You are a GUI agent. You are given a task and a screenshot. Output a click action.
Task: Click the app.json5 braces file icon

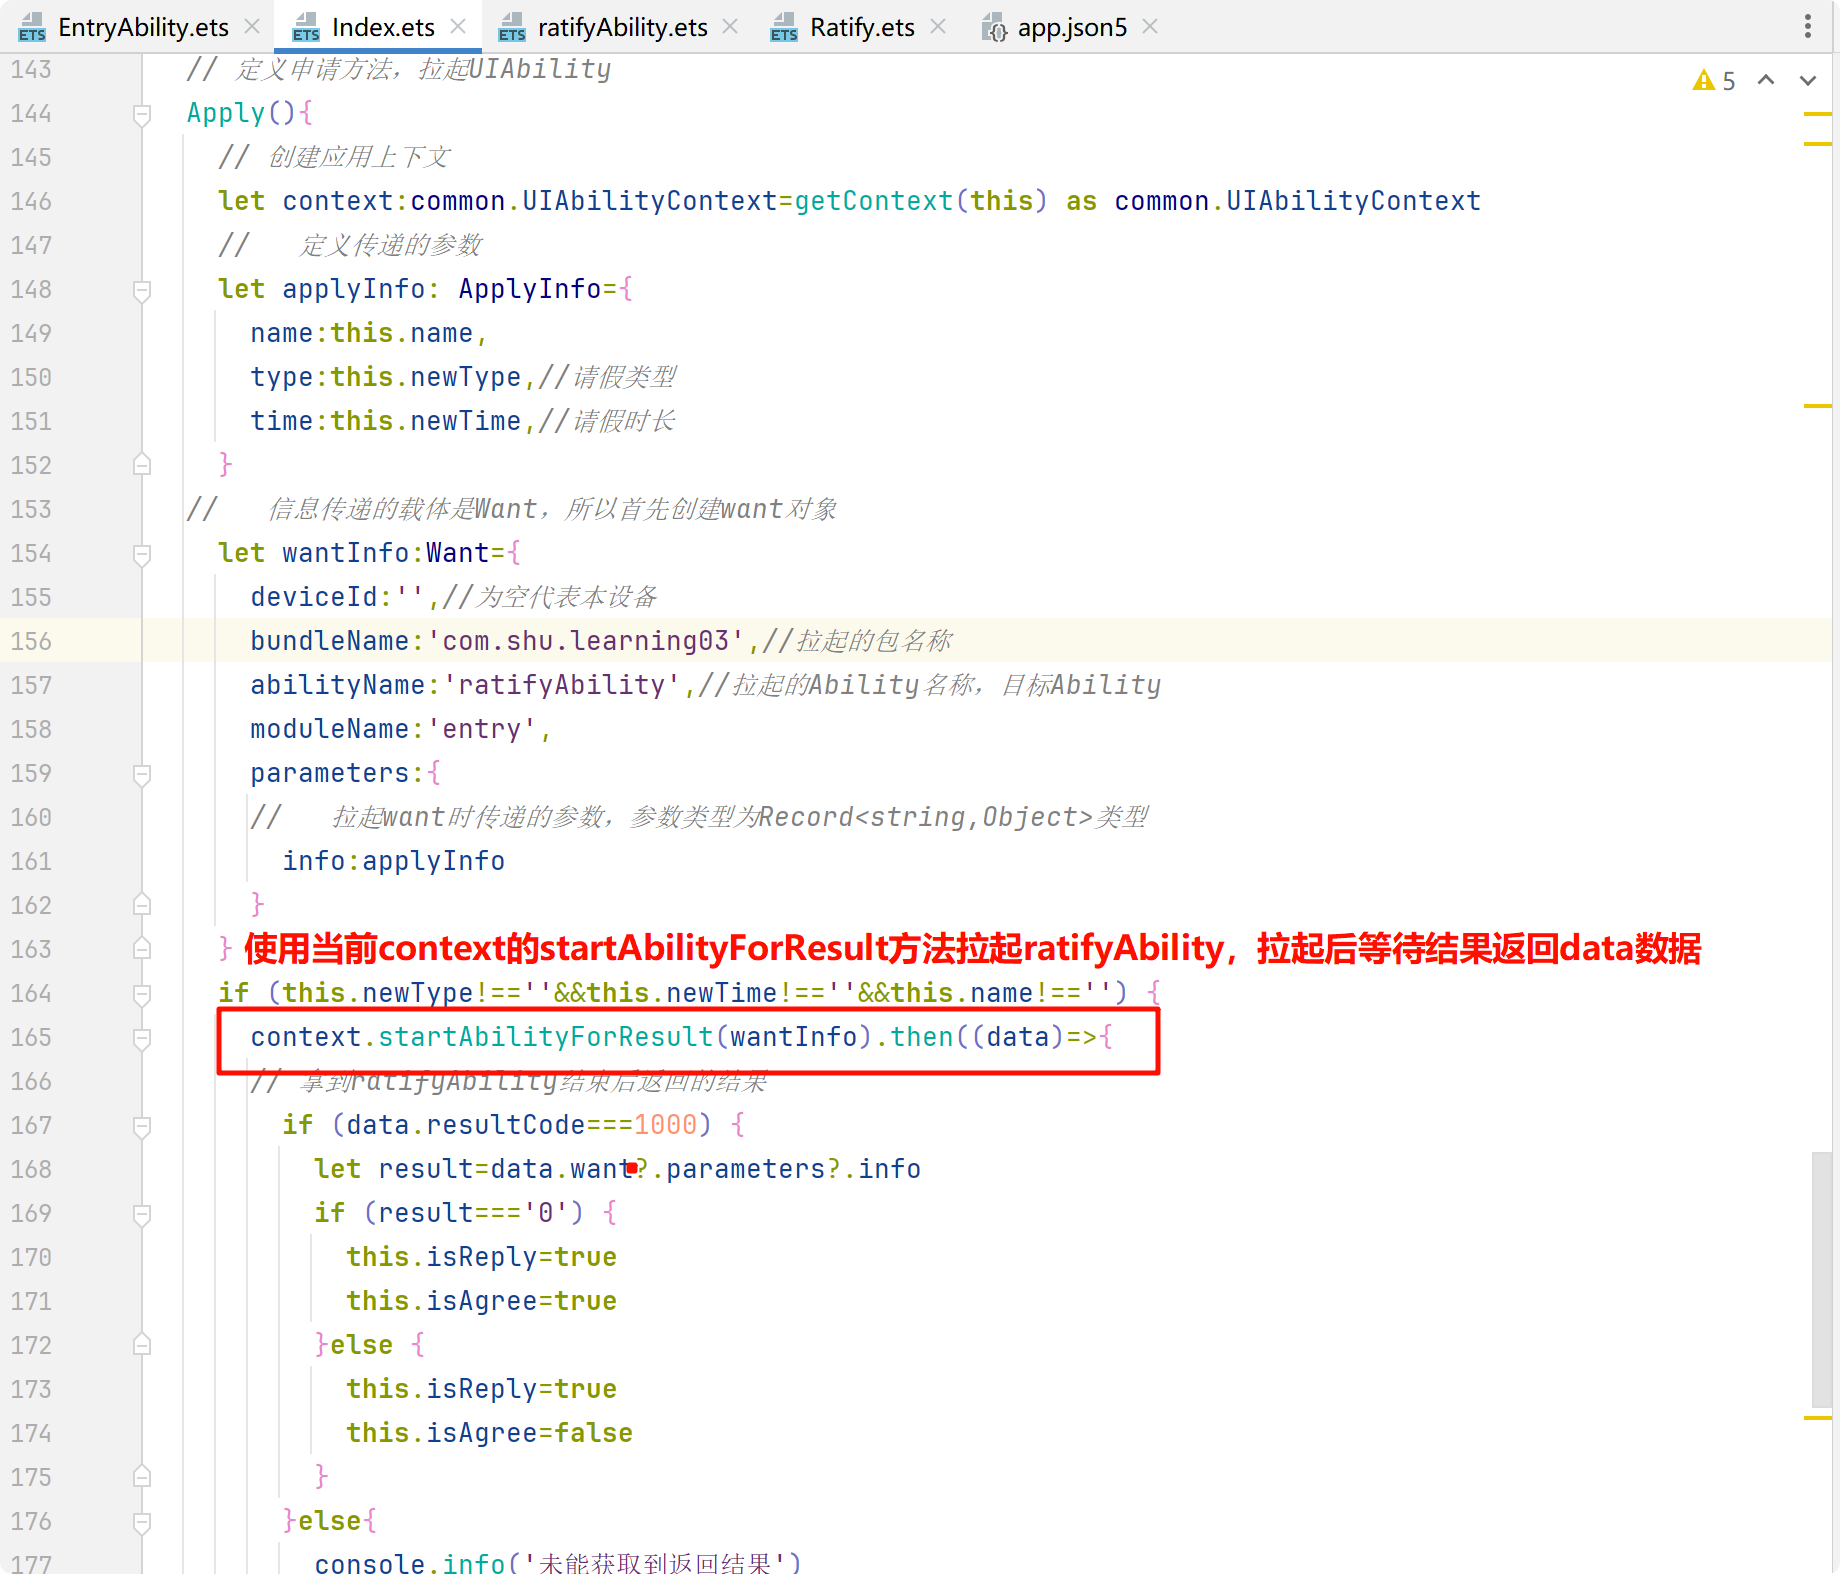995,27
